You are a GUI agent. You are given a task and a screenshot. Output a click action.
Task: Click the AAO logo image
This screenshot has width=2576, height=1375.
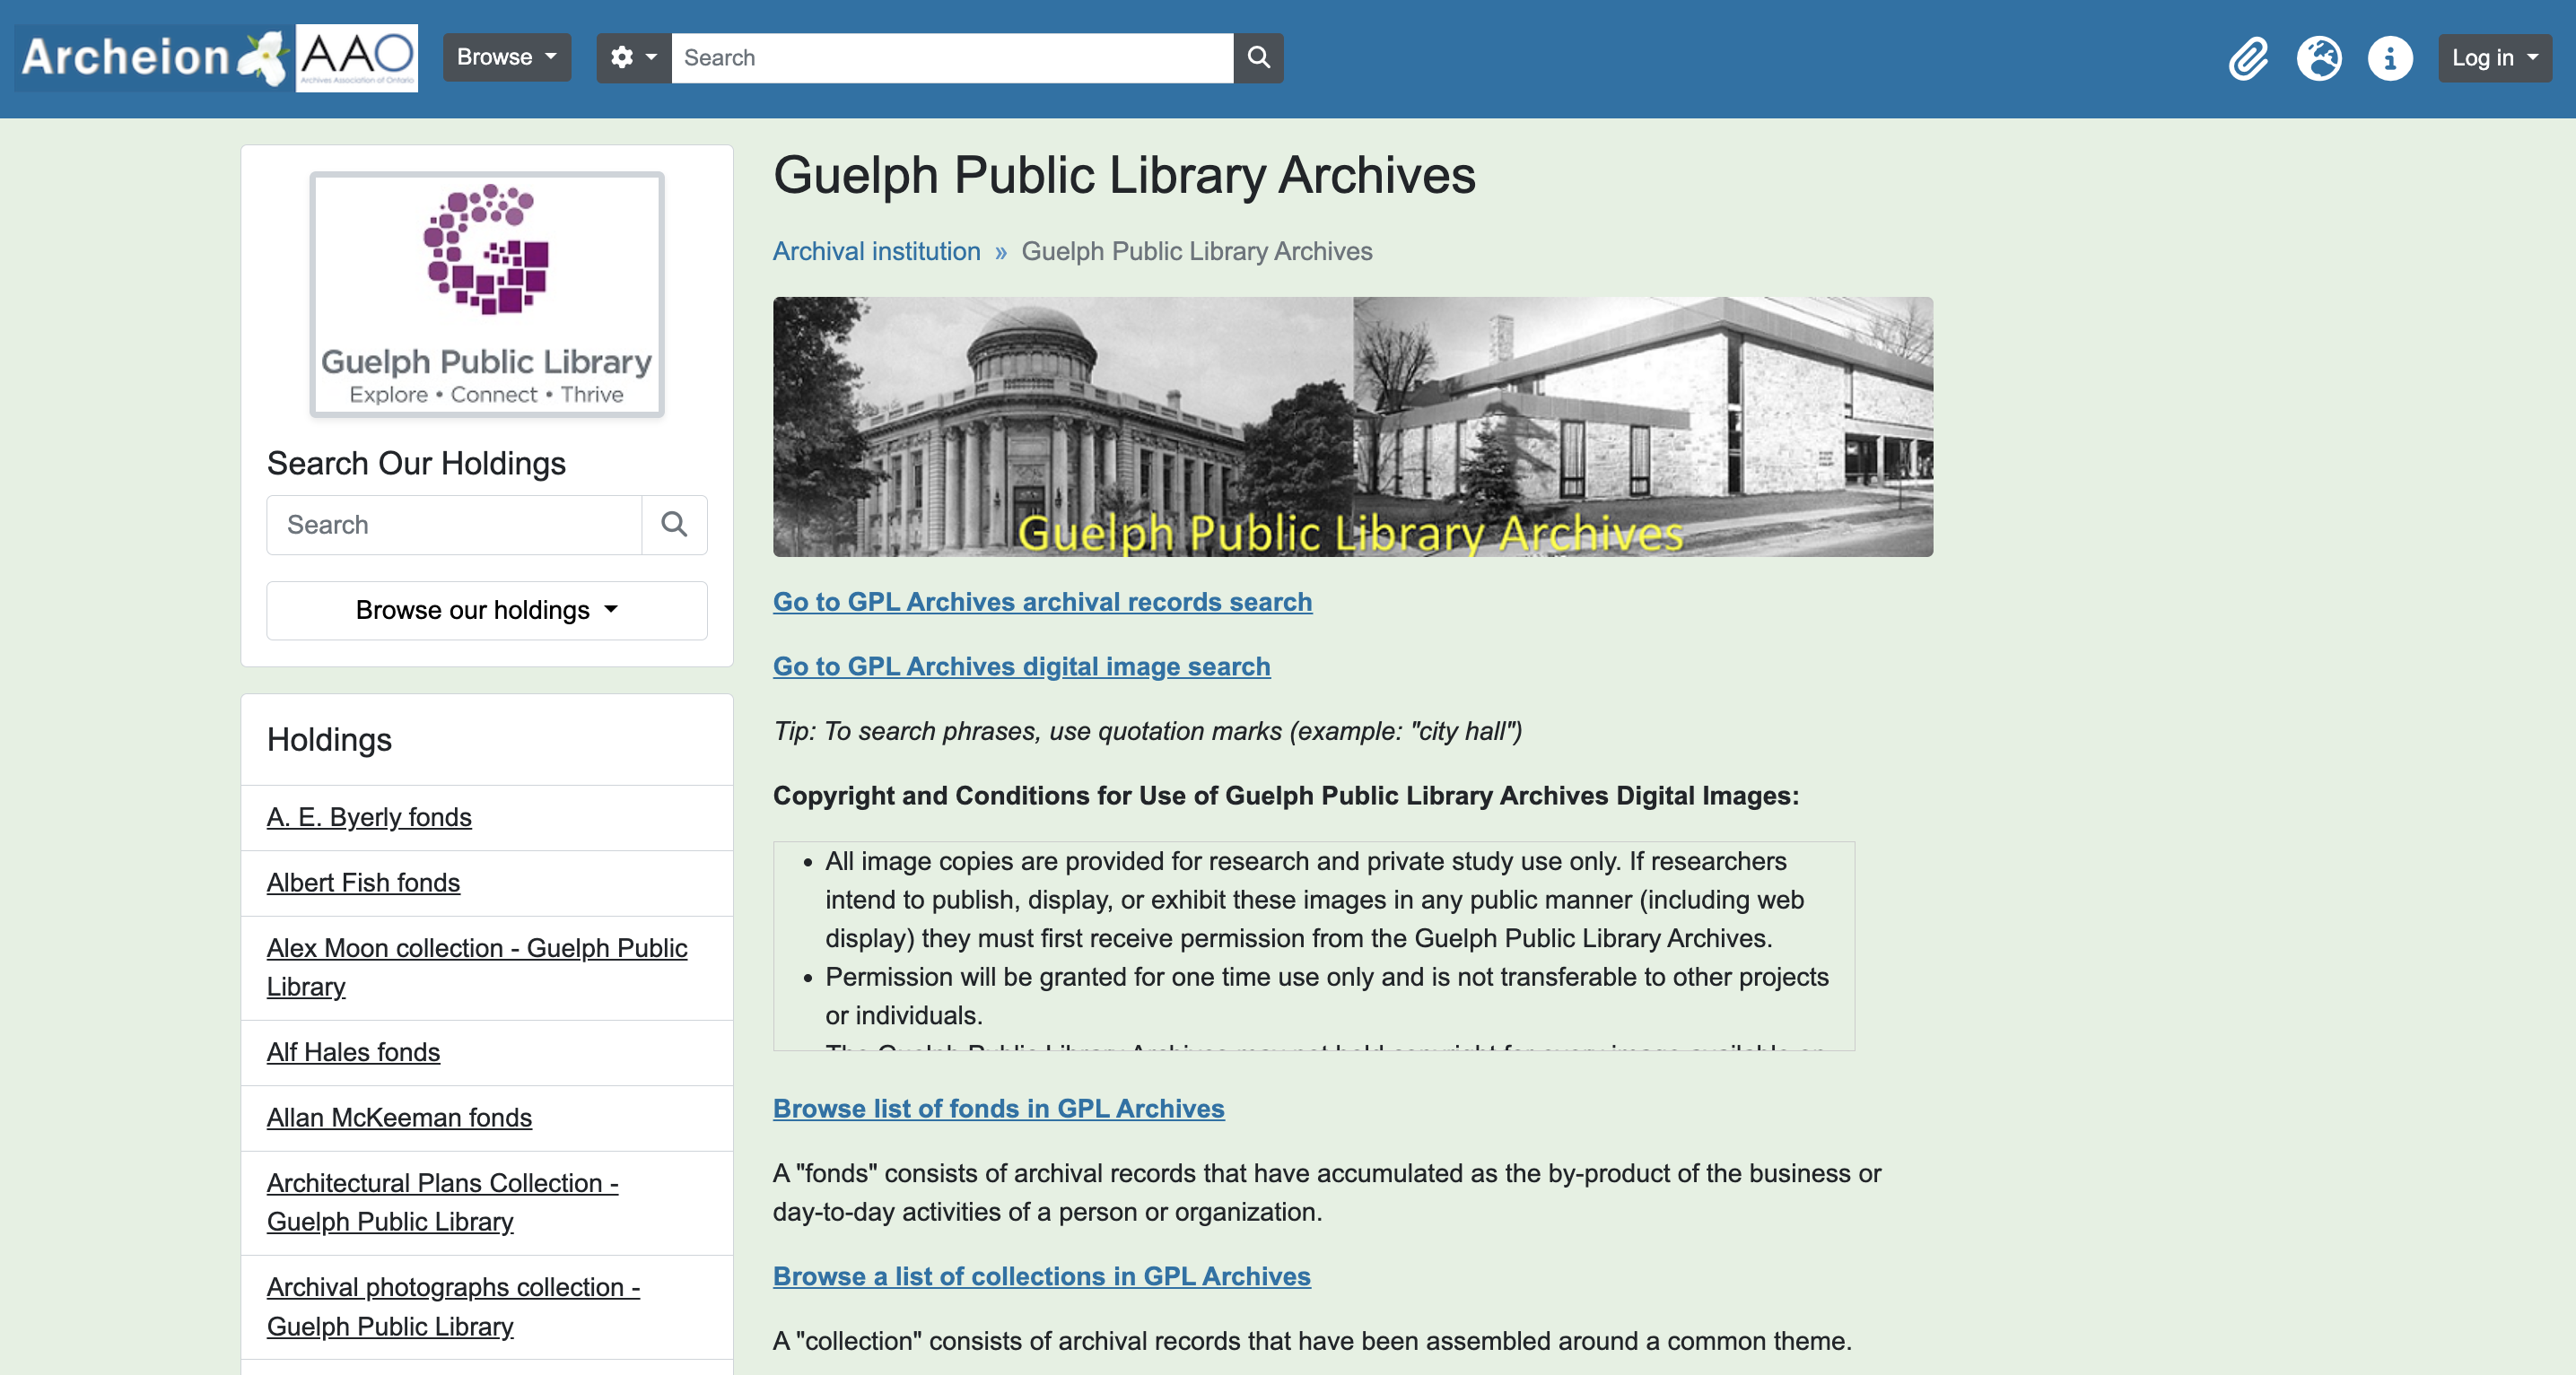[357, 58]
